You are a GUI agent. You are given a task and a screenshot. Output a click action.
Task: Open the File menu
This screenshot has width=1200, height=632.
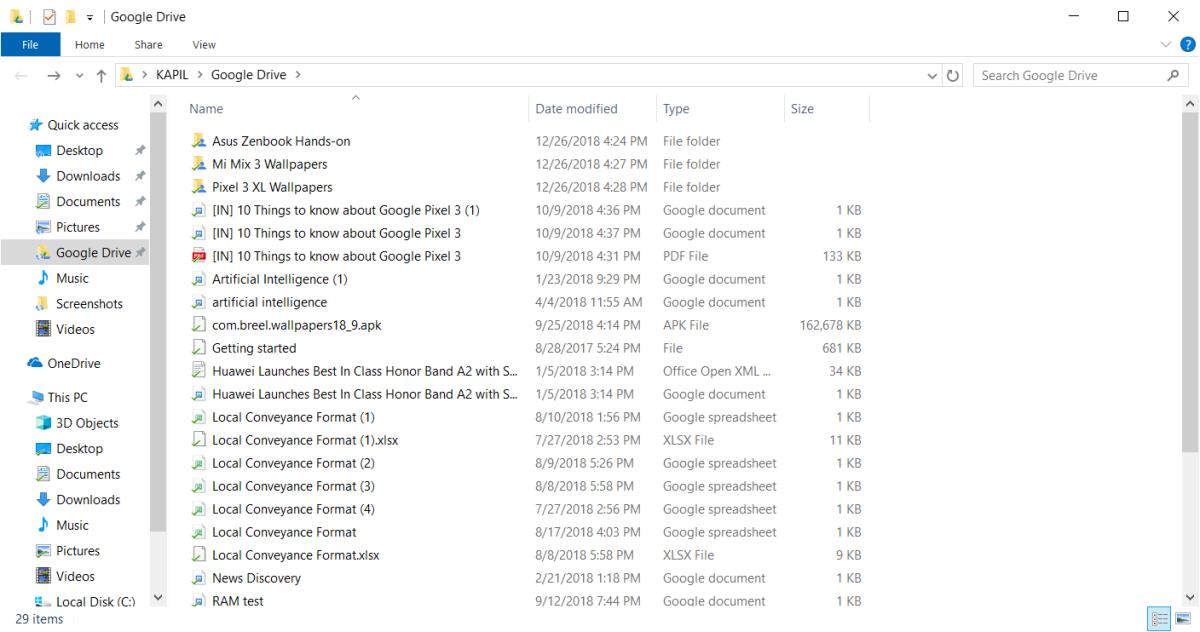30,44
